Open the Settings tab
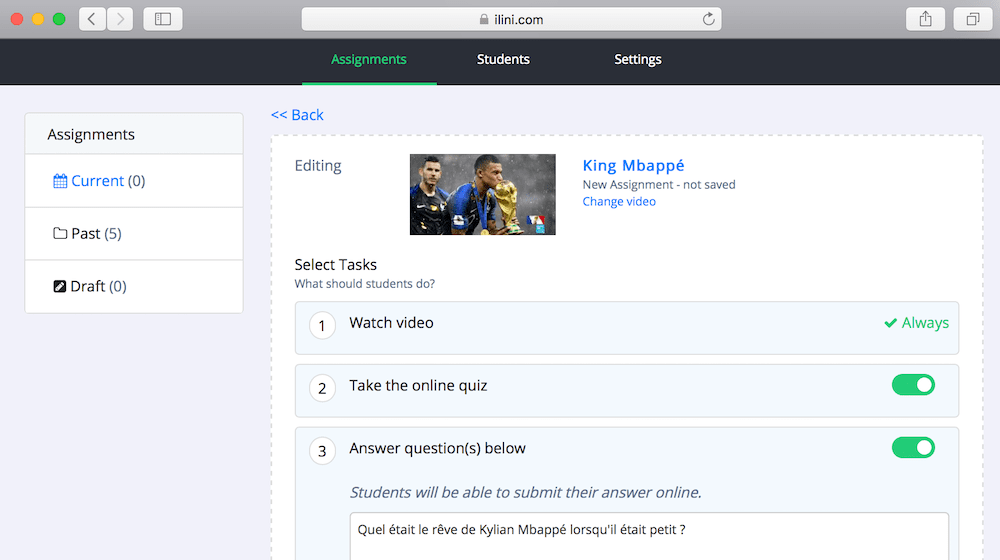The width and height of the screenshot is (1000, 560). tap(638, 60)
